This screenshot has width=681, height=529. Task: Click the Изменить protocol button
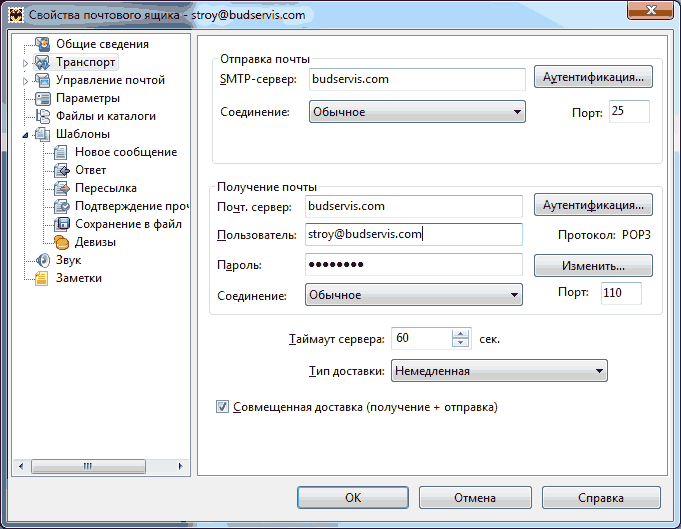pyautogui.click(x=593, y=265)
